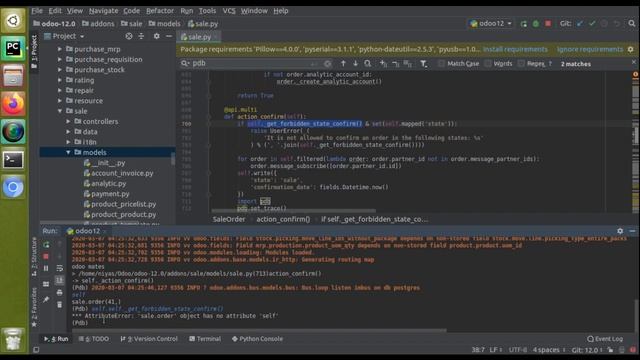Toggle scroll to end in Run console

[60, 280]
